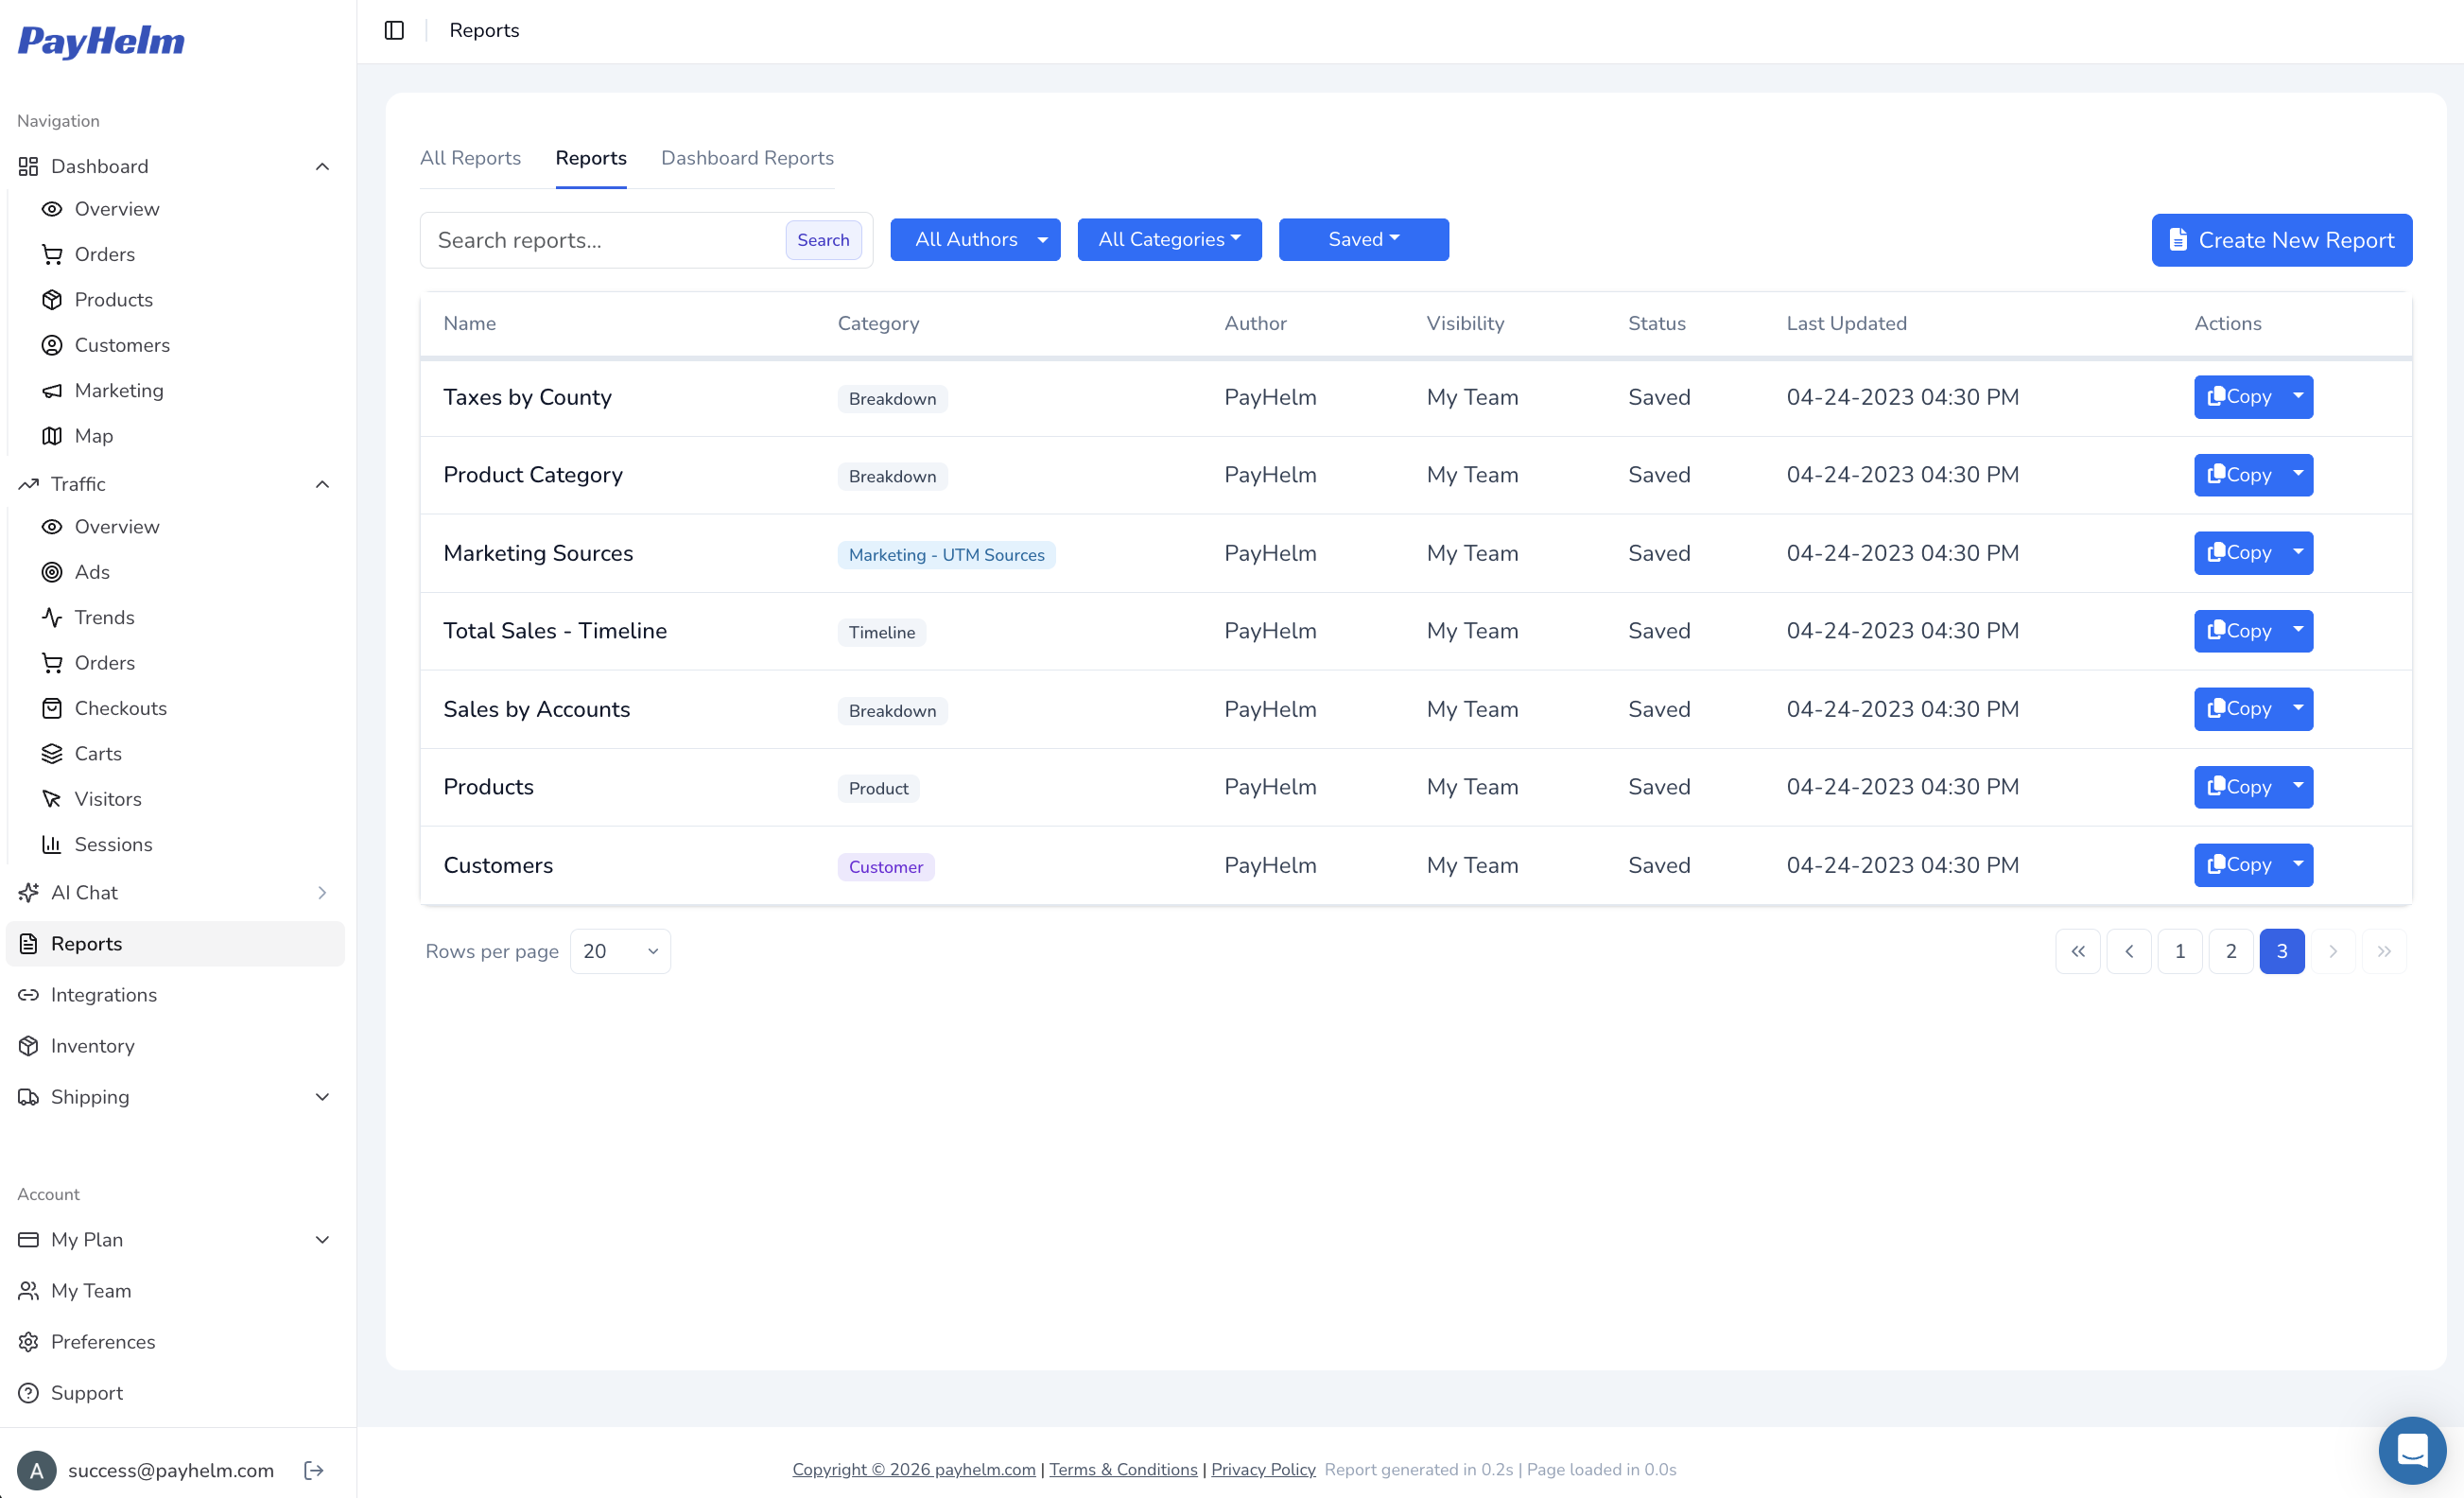This screenshot has width=2464, height=1498.
Task: Open the Rows per page selector
Action: [x=620, y=952]
